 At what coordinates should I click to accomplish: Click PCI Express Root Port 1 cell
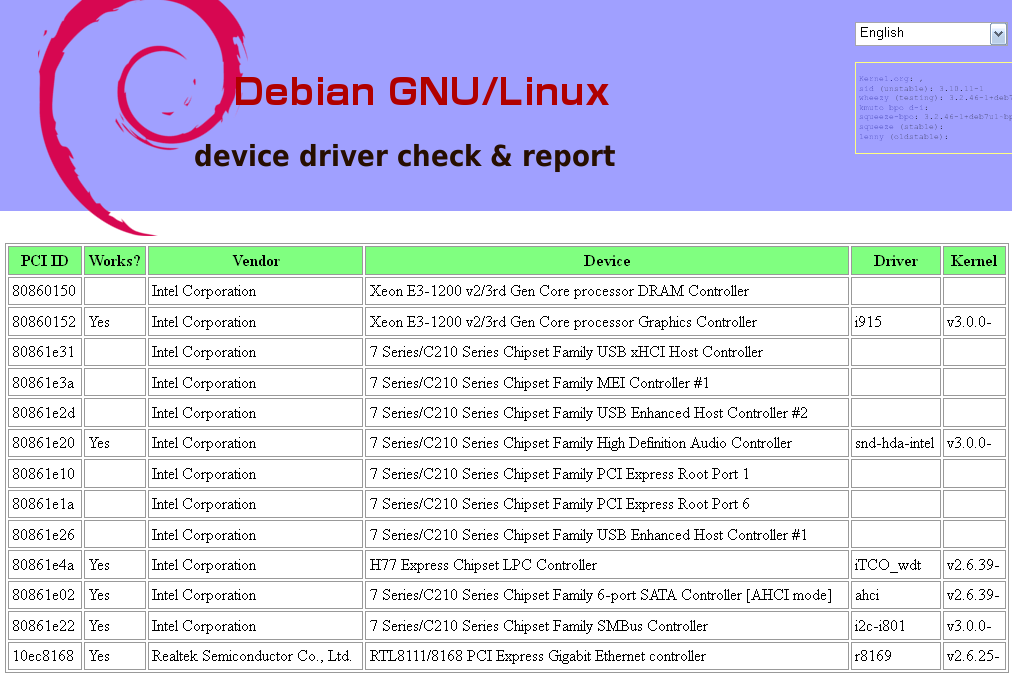[607, 474]
